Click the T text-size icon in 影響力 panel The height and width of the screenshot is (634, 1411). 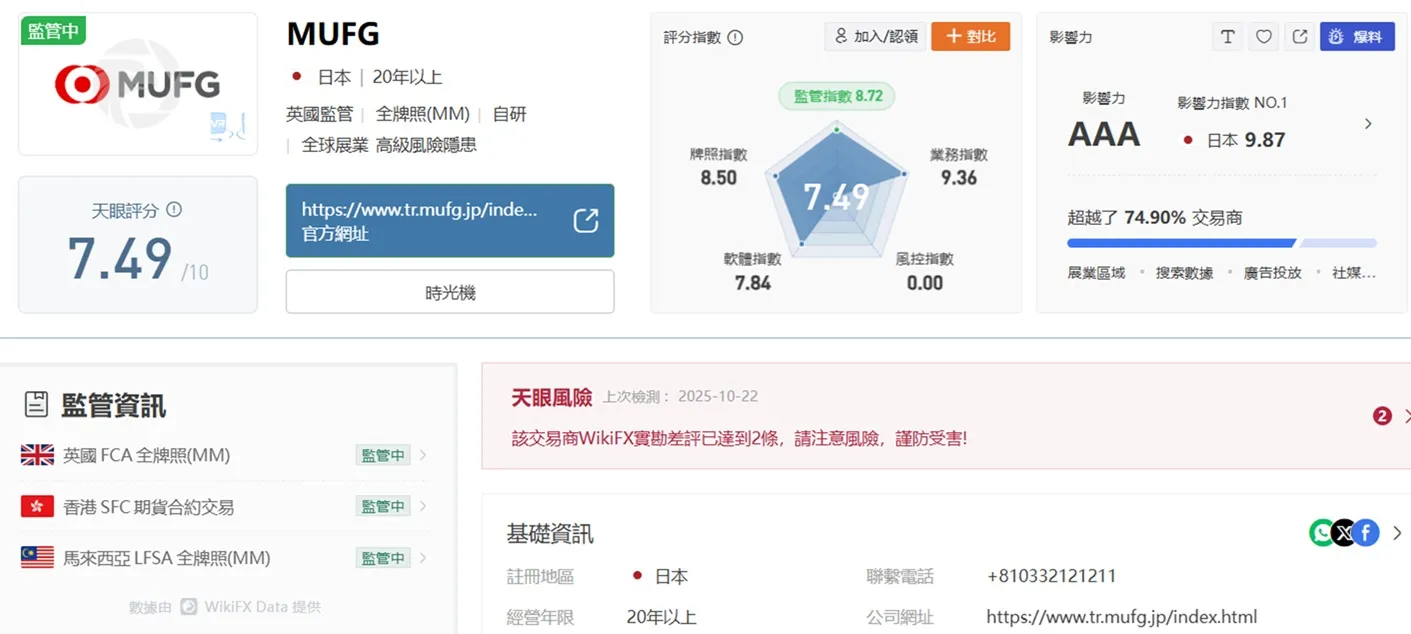coord(1227,36)
